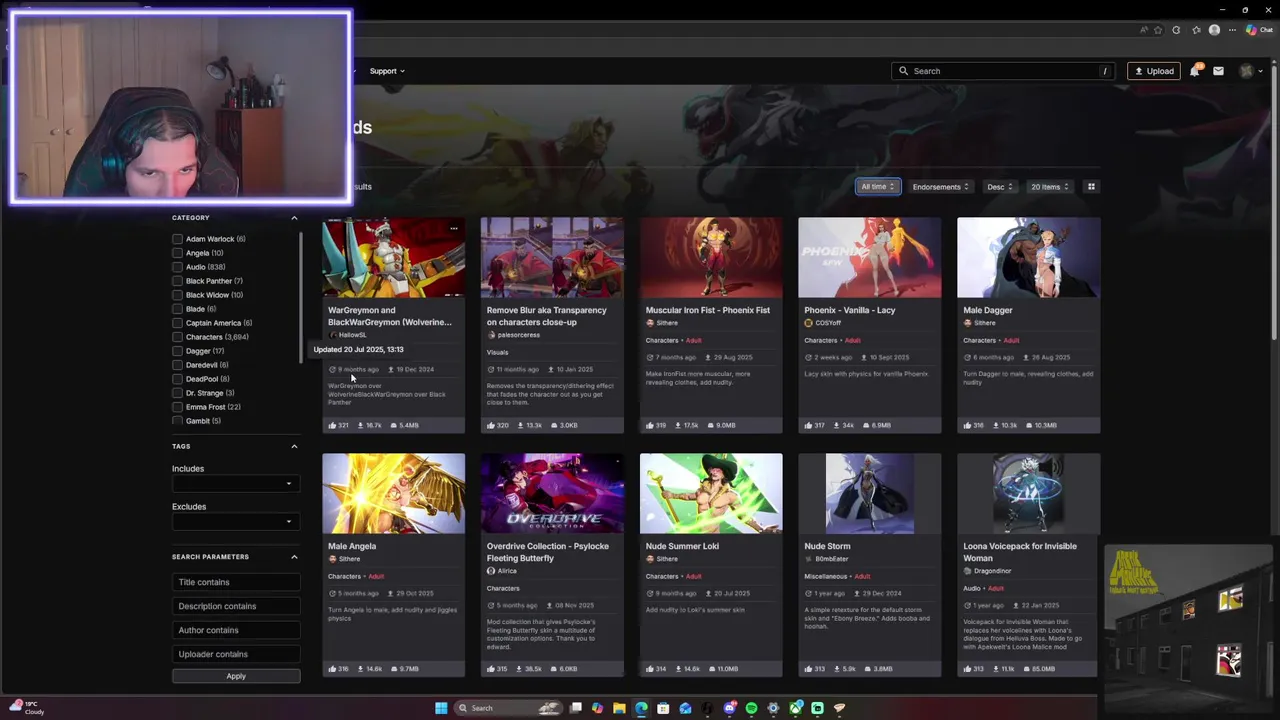This screenshot has width=1280, height=720.
Task: Click the Description contains field
Action: tap(236, 606)
